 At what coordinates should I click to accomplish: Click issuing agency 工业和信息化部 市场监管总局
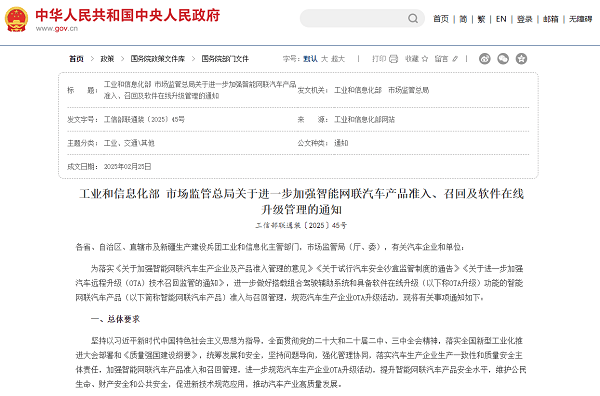click(x=382, y=90)
